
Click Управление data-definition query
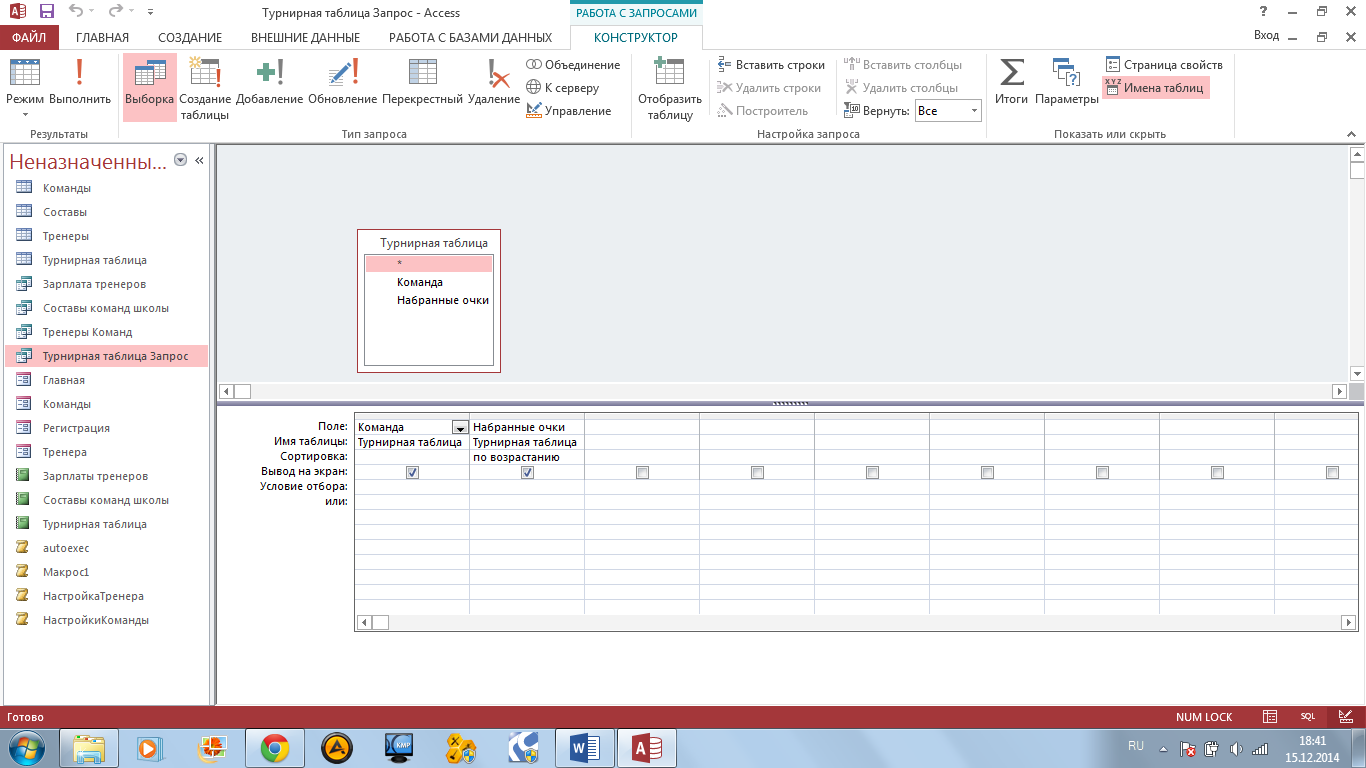click(x=569, y=111)
